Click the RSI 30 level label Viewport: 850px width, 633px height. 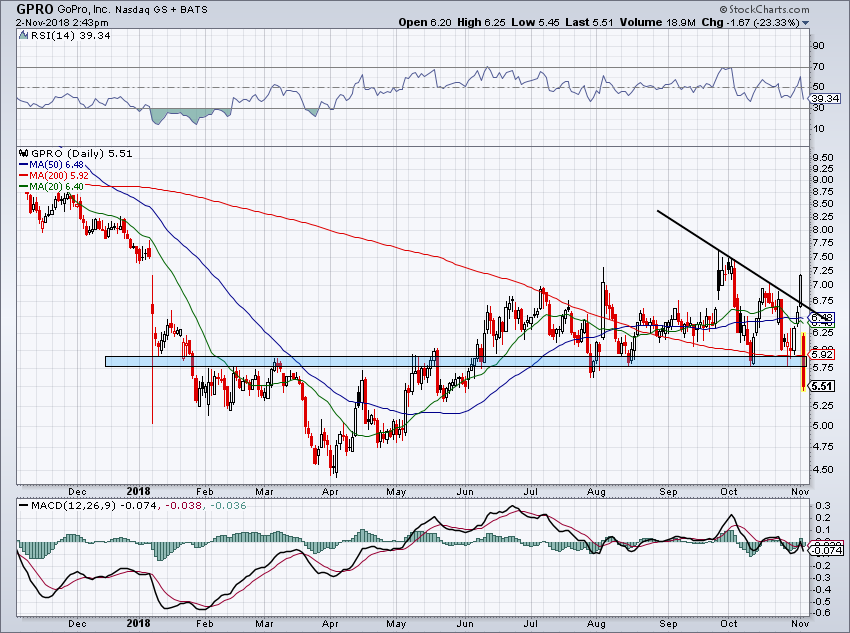tap(819, 108)
